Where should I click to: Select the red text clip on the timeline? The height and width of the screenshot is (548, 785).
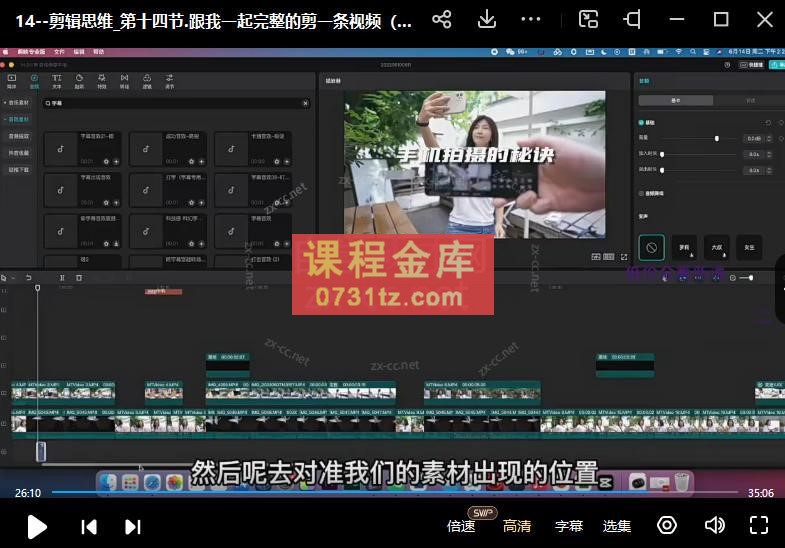163,291
